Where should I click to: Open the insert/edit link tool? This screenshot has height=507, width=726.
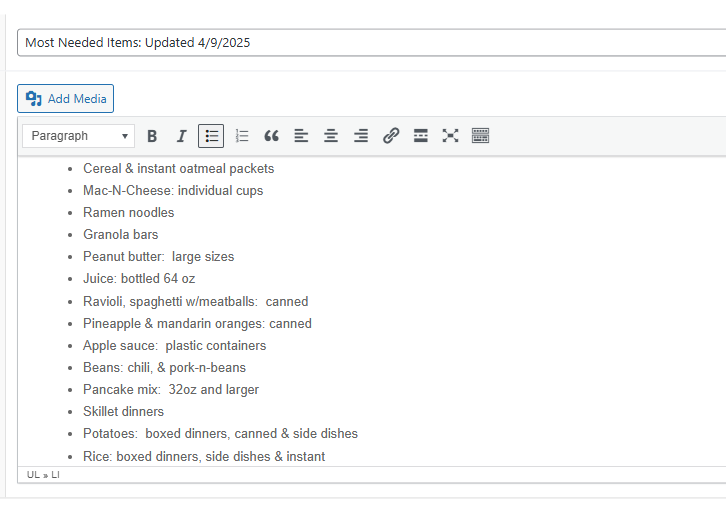pyautogui.click(x=391, y=136)
